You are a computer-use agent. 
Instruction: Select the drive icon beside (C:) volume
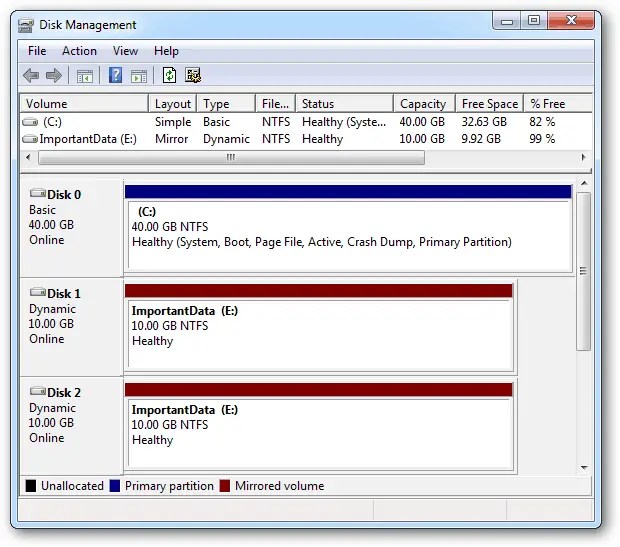(x=30, y=122)
